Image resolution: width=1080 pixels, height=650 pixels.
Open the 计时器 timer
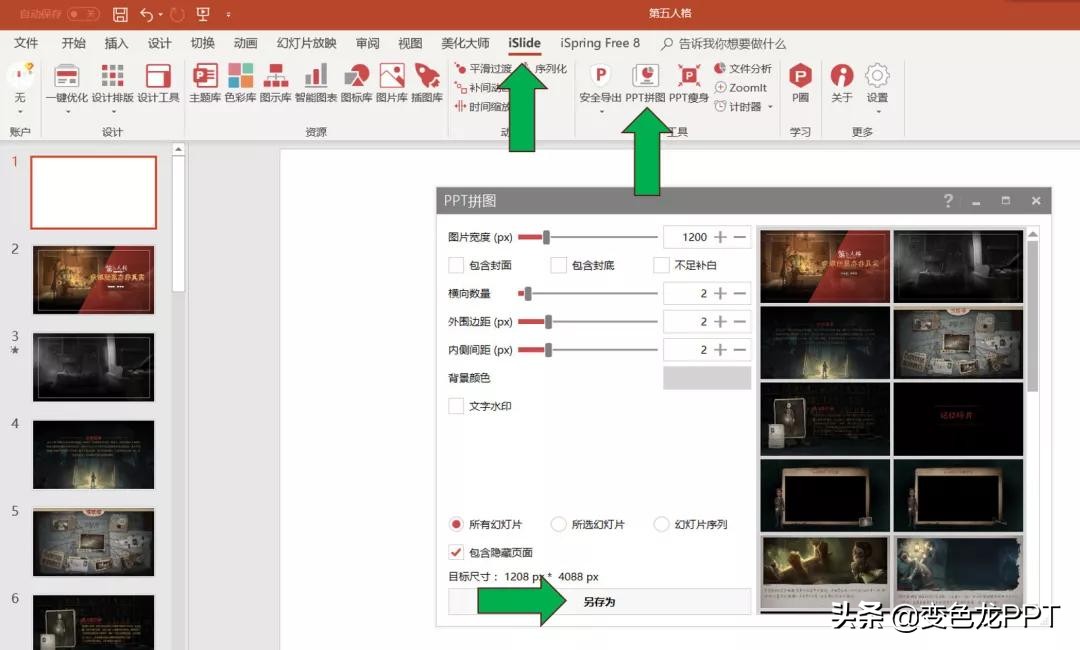click(x=738, y=107)
